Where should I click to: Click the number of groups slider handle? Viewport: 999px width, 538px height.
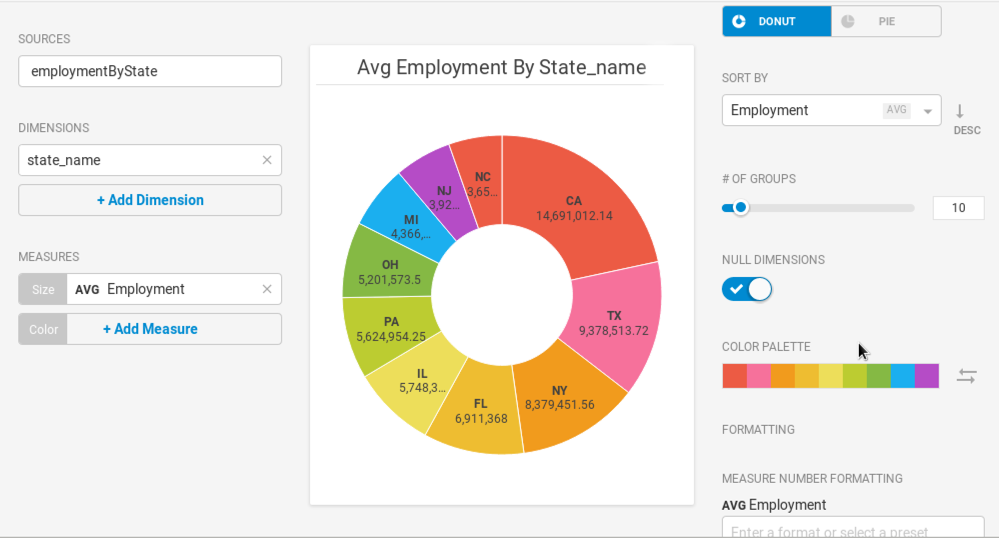click(740, 208)
